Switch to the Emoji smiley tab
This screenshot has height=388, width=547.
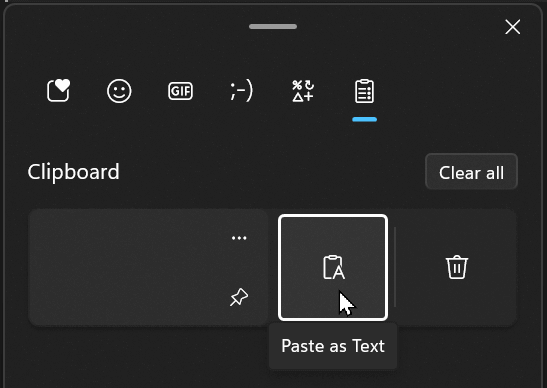tap(119, 91)
